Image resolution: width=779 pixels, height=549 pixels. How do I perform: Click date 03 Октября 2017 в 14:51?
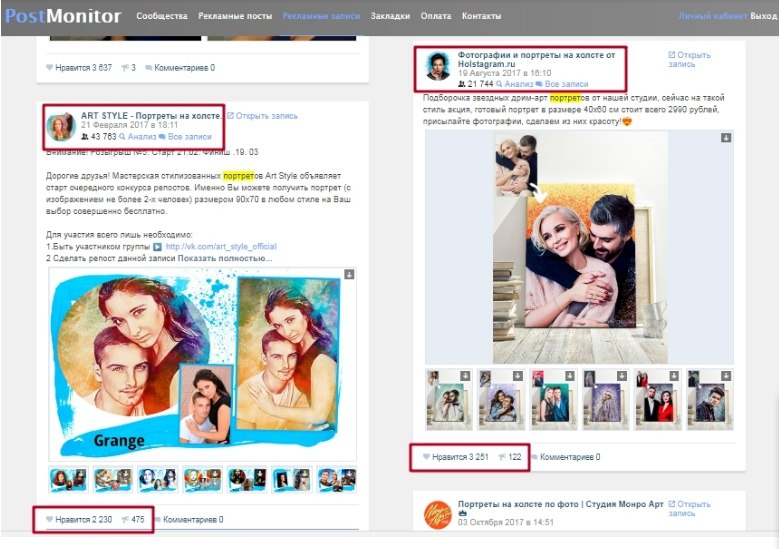pyautogui.click(x=505, y=522)
